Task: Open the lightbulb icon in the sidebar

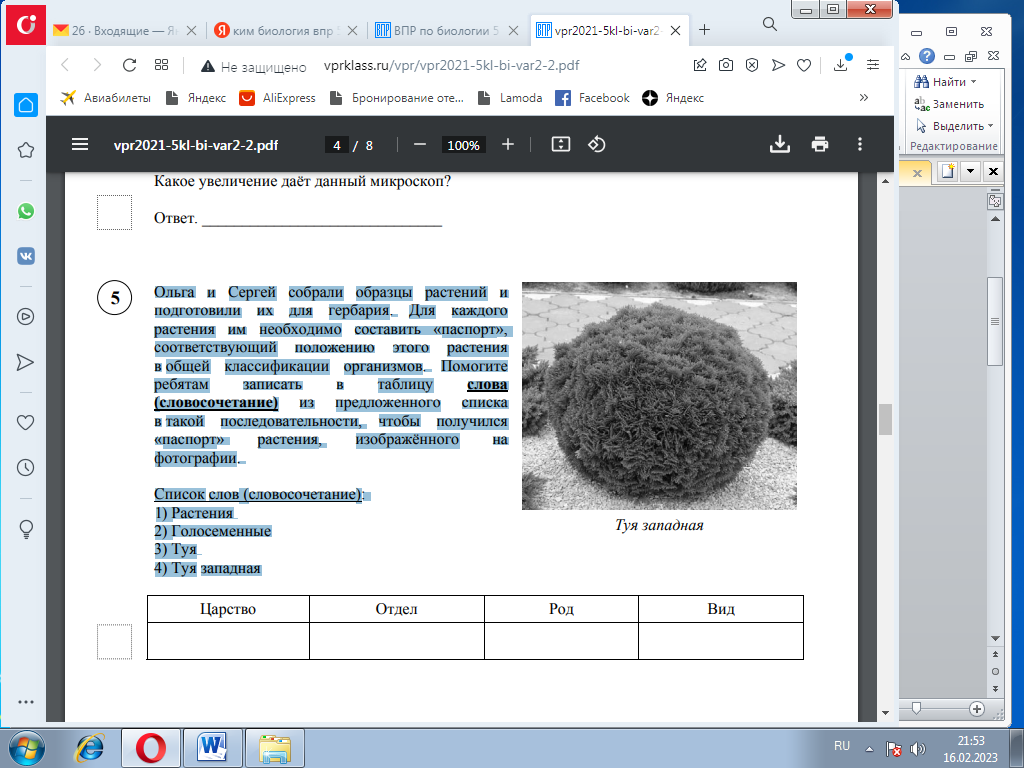Action: click(x=26, y=528)
